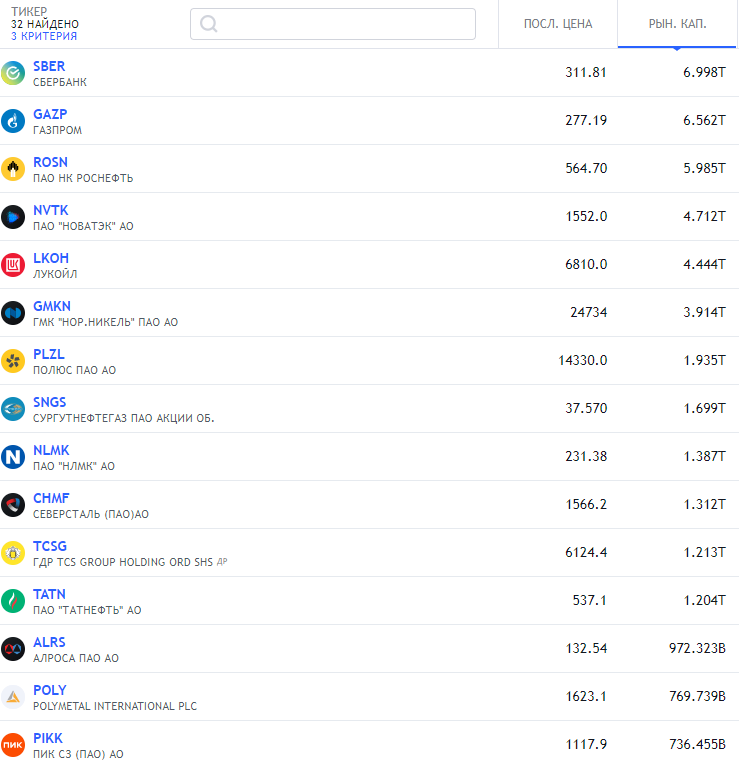Click the Tatneft TATN logo icon
The image size is (739, 767).
tap(13, 601)
